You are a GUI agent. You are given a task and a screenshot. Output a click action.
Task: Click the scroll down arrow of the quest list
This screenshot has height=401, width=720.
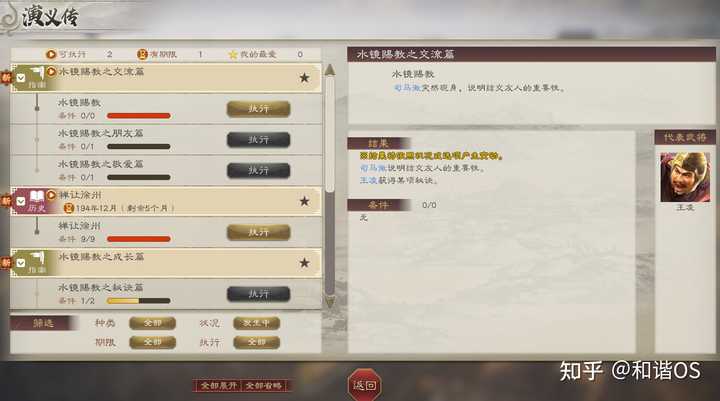point(330,301)
